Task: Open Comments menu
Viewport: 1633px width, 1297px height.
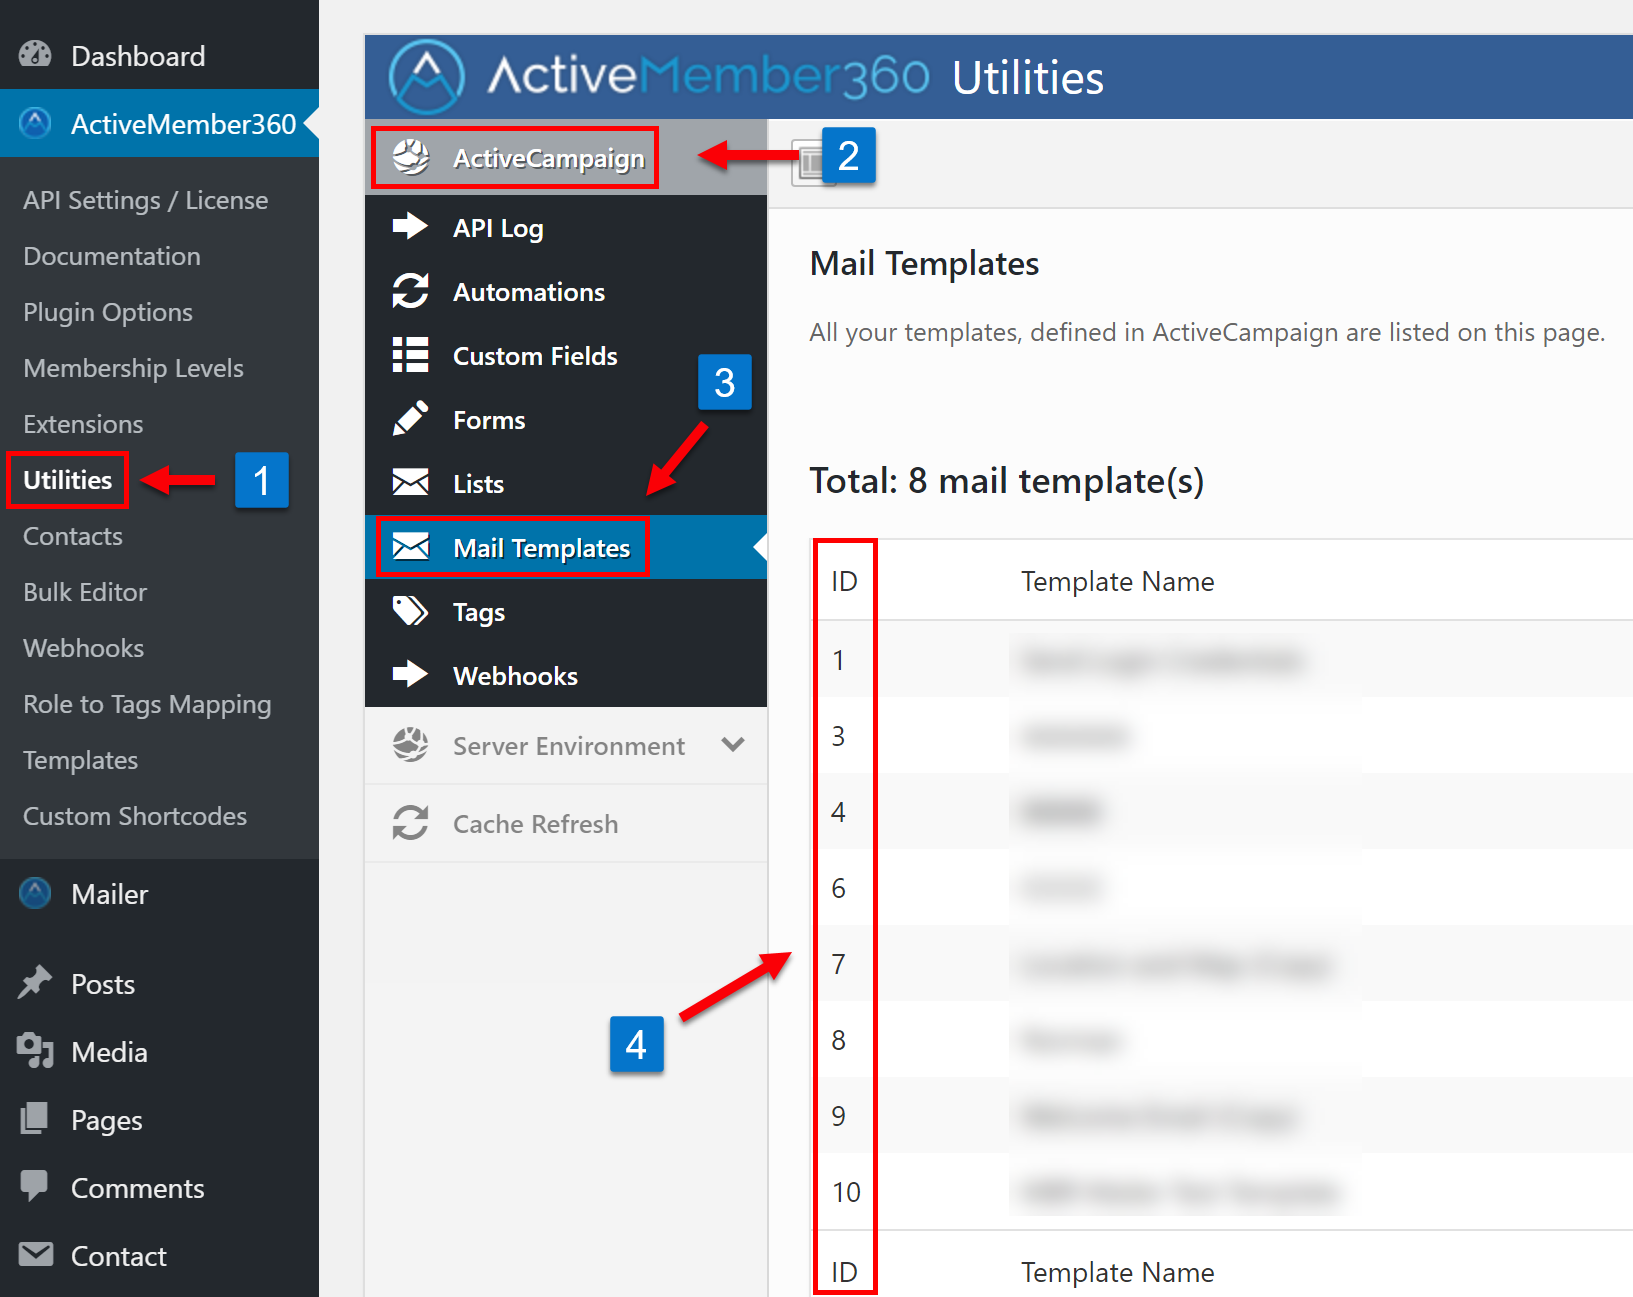Action: click(159, 1188)
